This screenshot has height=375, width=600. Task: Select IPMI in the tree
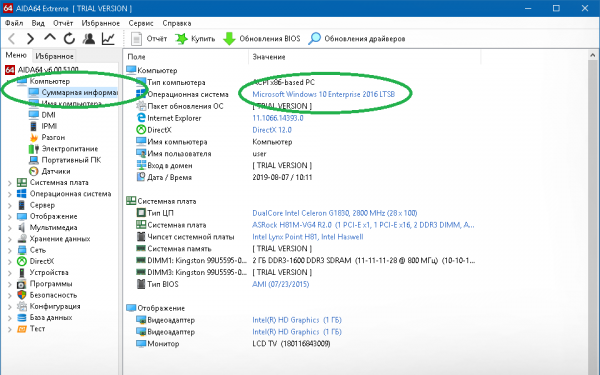(x=49, y=126)
